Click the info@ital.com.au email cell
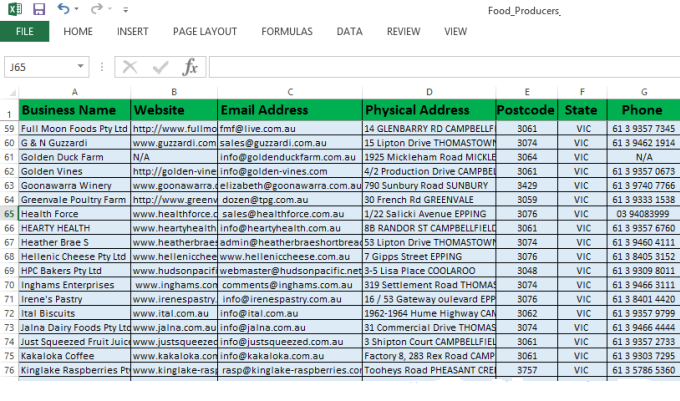Viewport: 680px width, 401px height. tap(290, 313)
